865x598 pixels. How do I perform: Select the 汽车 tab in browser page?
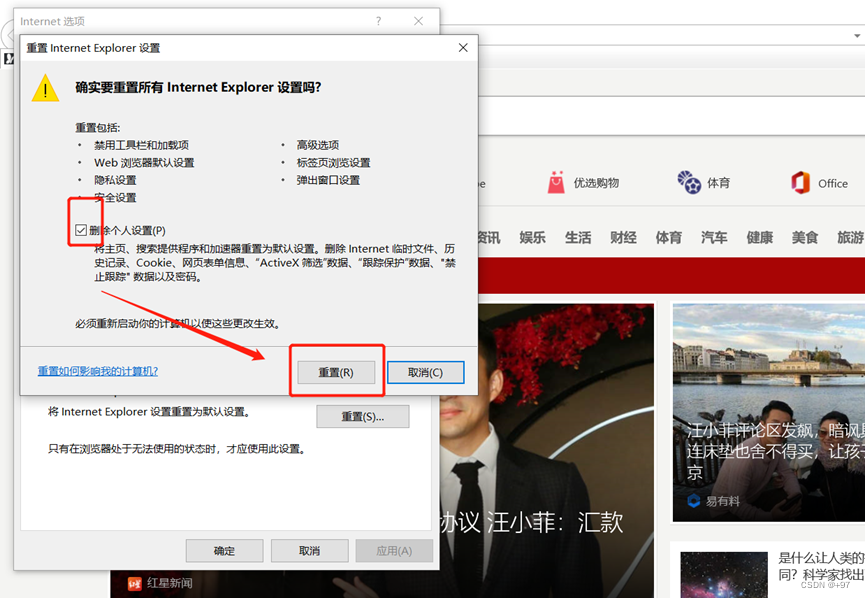pos(714,238)
